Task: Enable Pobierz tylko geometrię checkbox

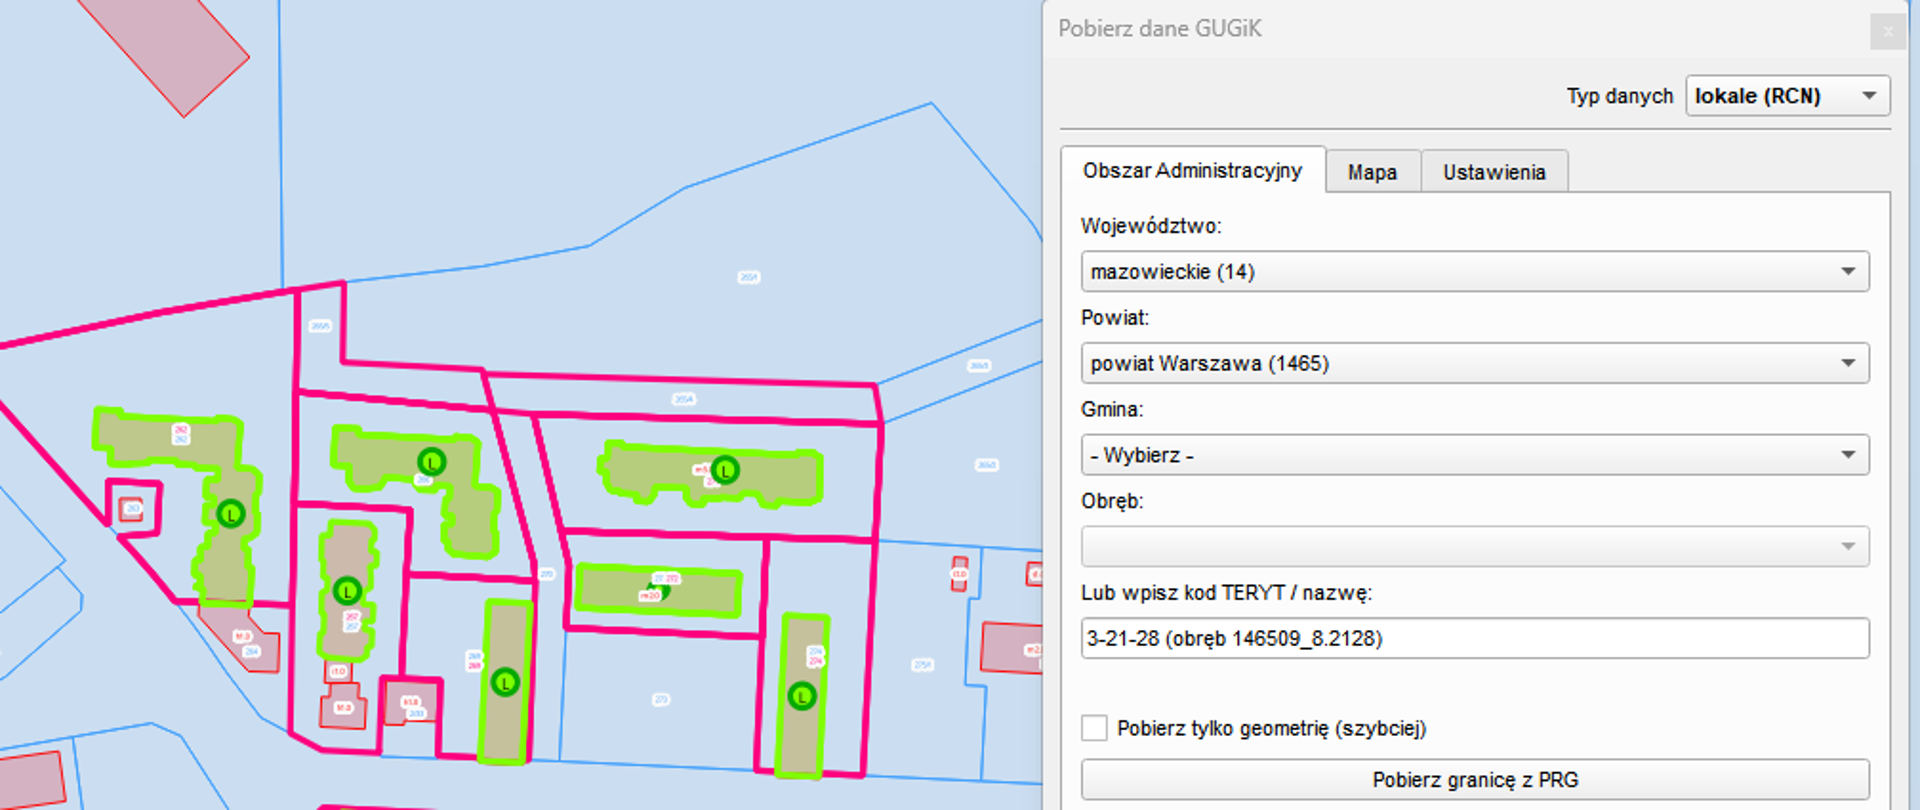Action: pyautogui.click(x=1095, y=728)
